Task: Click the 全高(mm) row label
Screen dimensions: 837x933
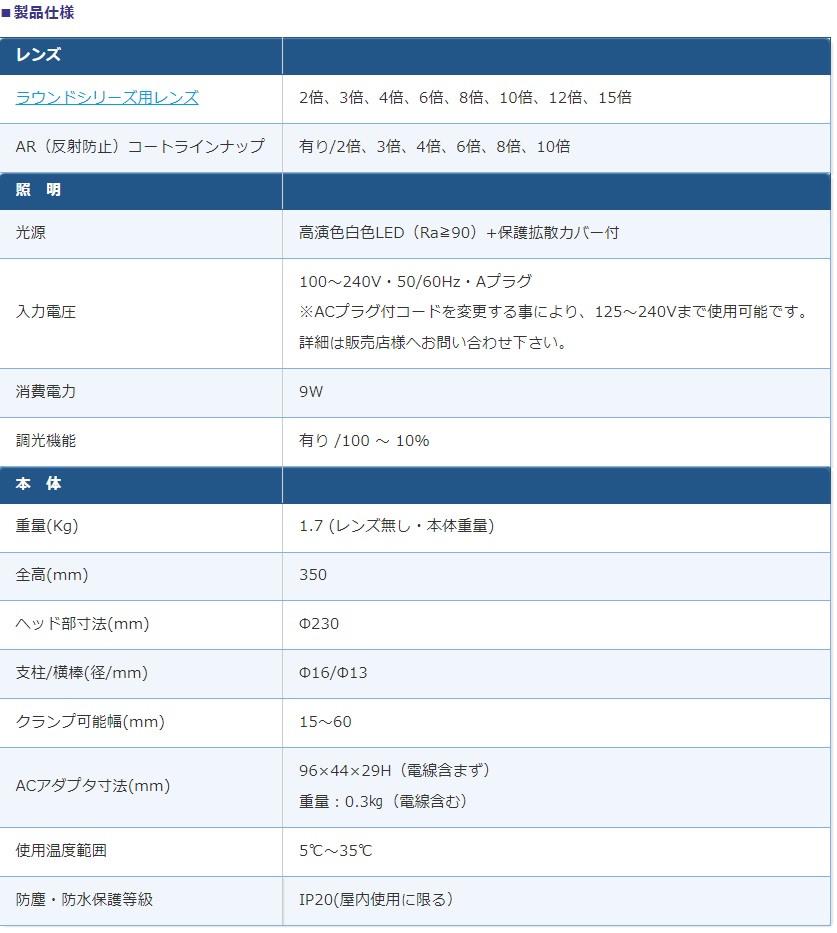Action: tap(52, 575)
